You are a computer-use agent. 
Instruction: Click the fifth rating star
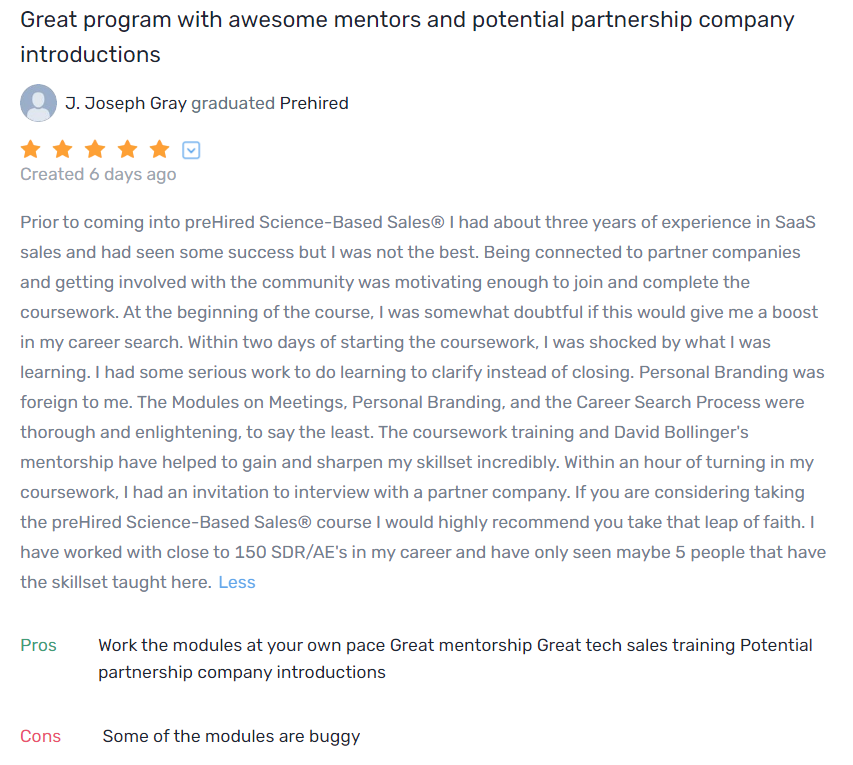click(159, 150)
